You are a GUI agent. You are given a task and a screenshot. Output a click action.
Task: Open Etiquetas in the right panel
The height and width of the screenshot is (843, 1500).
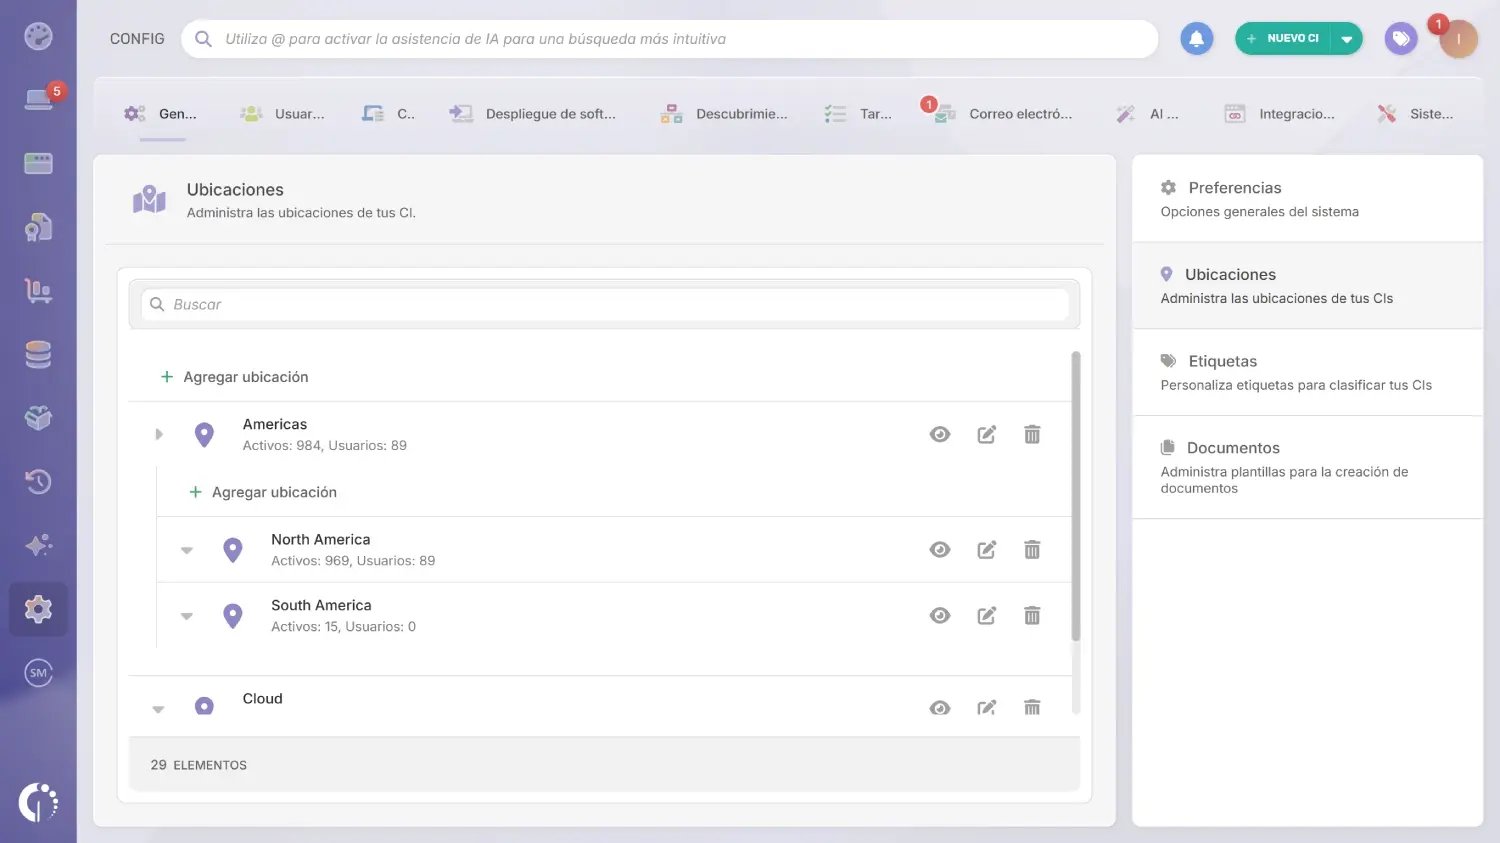1307,372
